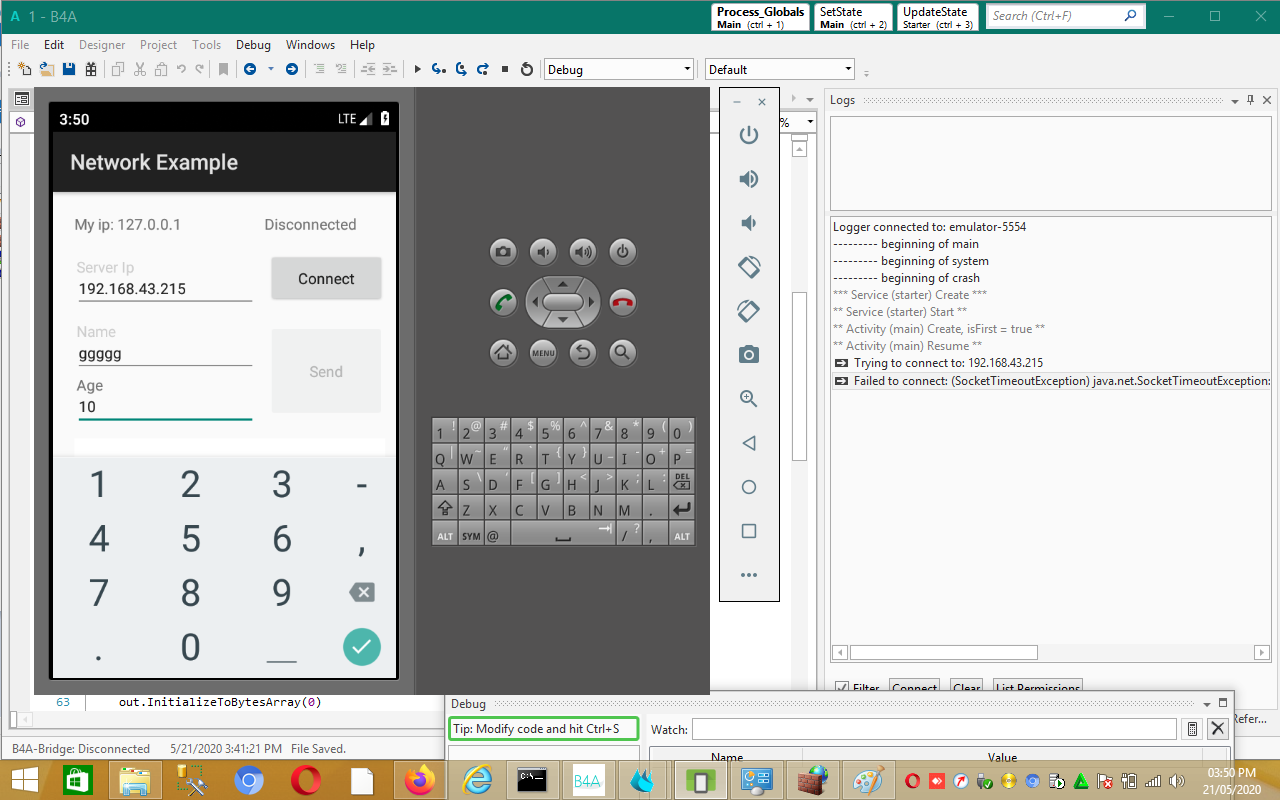Open the Command Prompt taskbar icon

(x=530, y=780)
